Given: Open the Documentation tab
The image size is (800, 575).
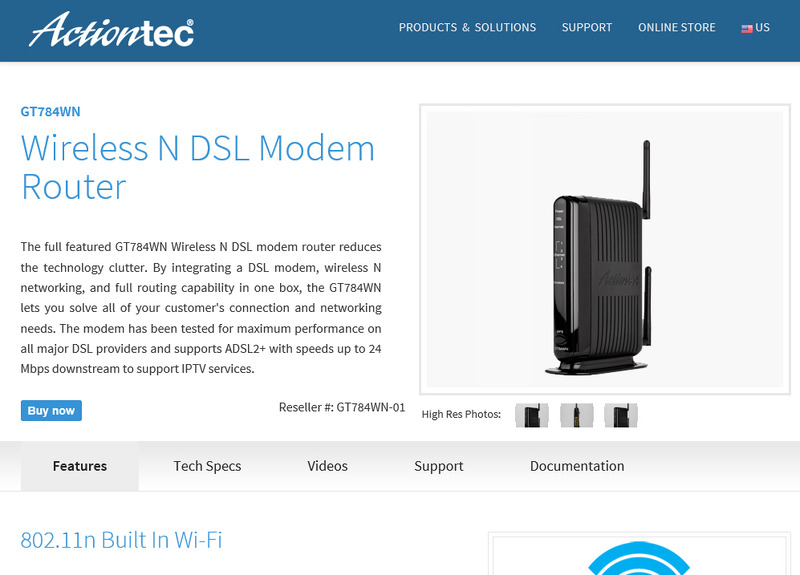Looking at the screenshot, I should click(577, 466).
